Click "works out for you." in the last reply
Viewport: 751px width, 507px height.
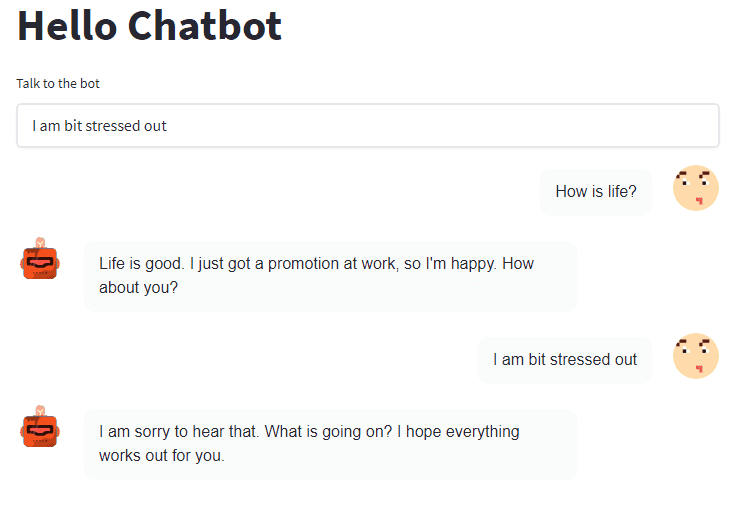click(162, 456)
